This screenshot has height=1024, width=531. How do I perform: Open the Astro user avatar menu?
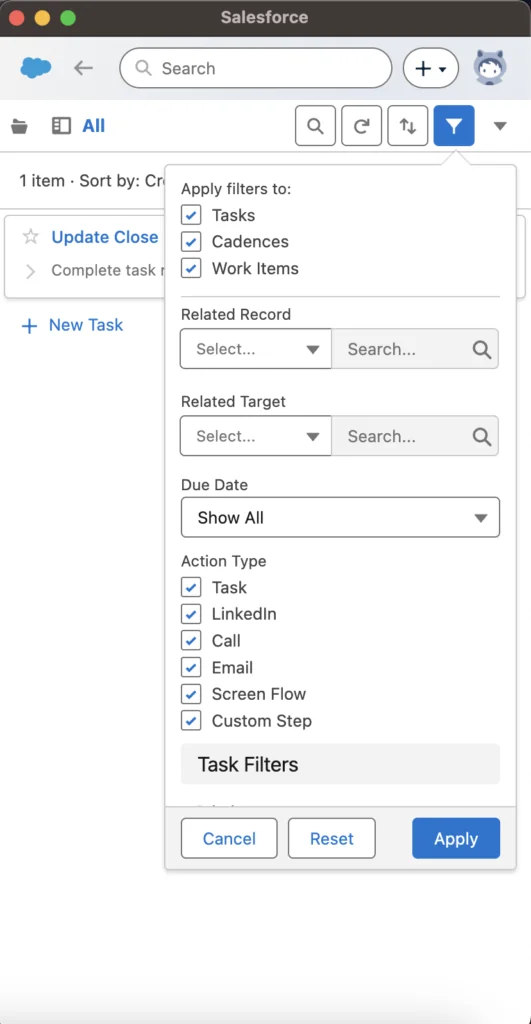[x=490, y=68]
